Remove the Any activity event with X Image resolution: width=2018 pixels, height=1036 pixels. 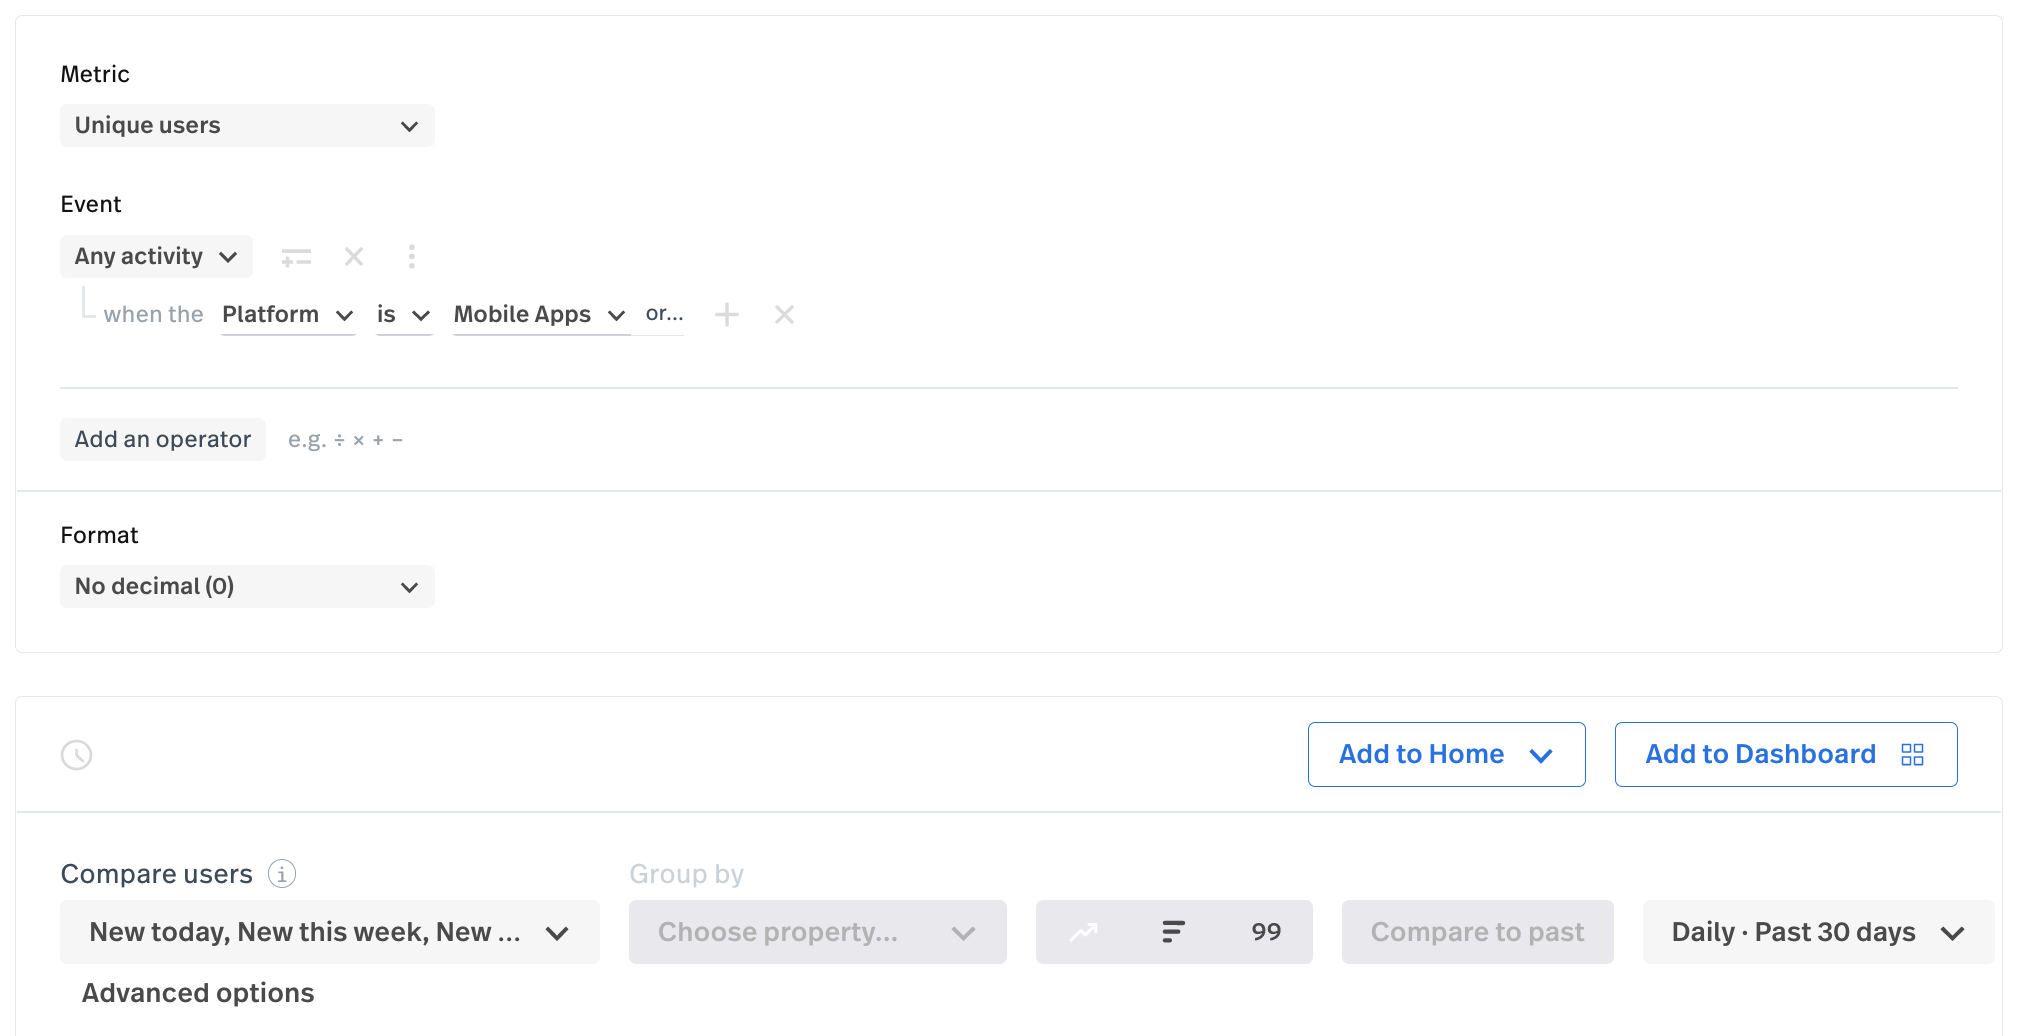[x=354, y=257]
